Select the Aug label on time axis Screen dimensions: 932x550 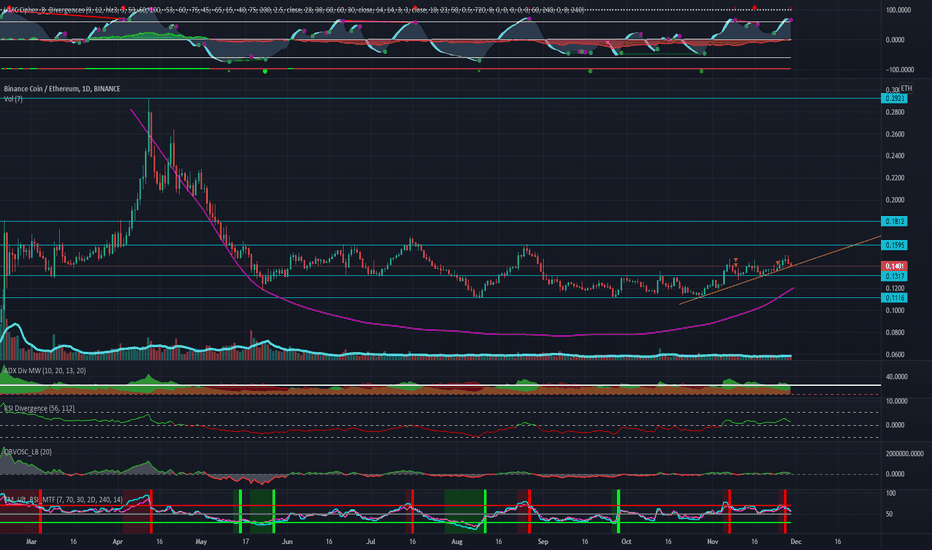point(456,542)
